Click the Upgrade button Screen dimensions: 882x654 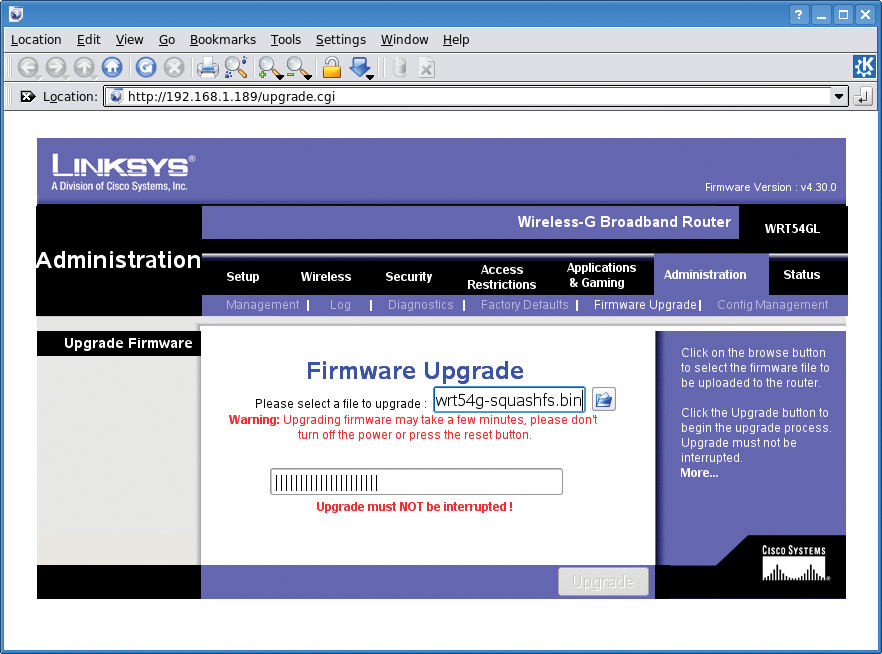pos(603,581)
